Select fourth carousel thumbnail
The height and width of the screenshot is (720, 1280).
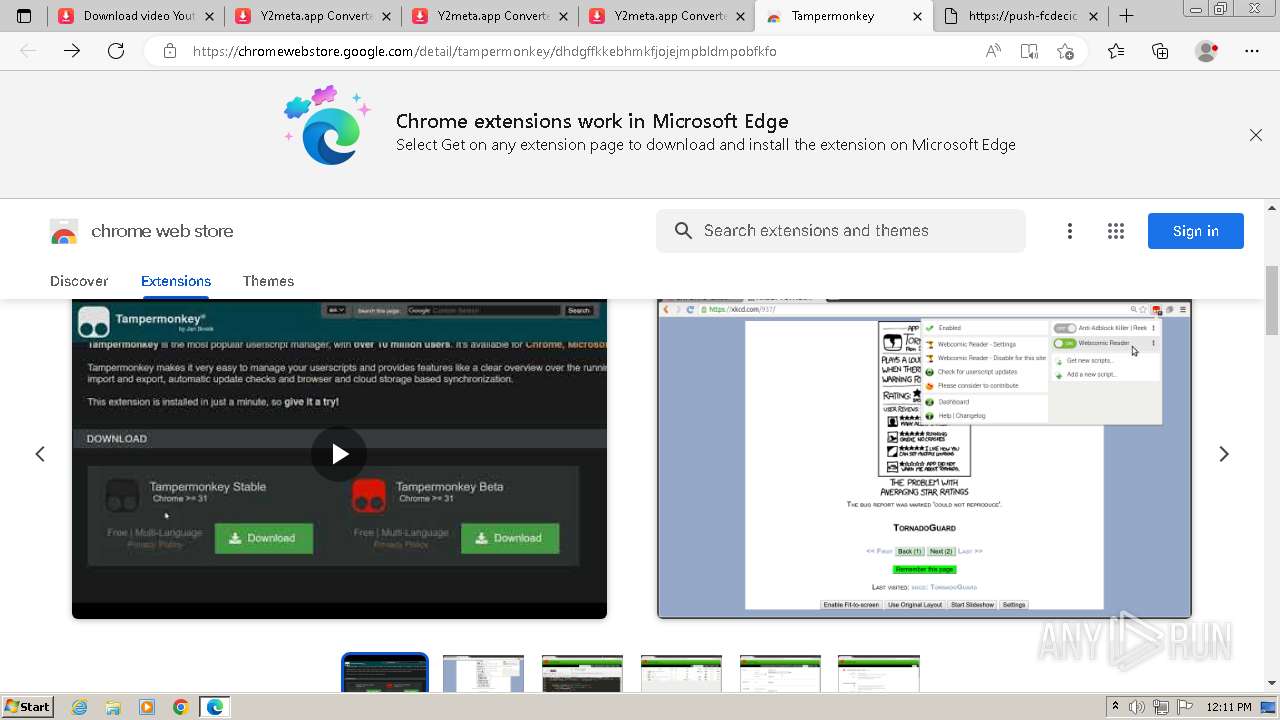681,673
